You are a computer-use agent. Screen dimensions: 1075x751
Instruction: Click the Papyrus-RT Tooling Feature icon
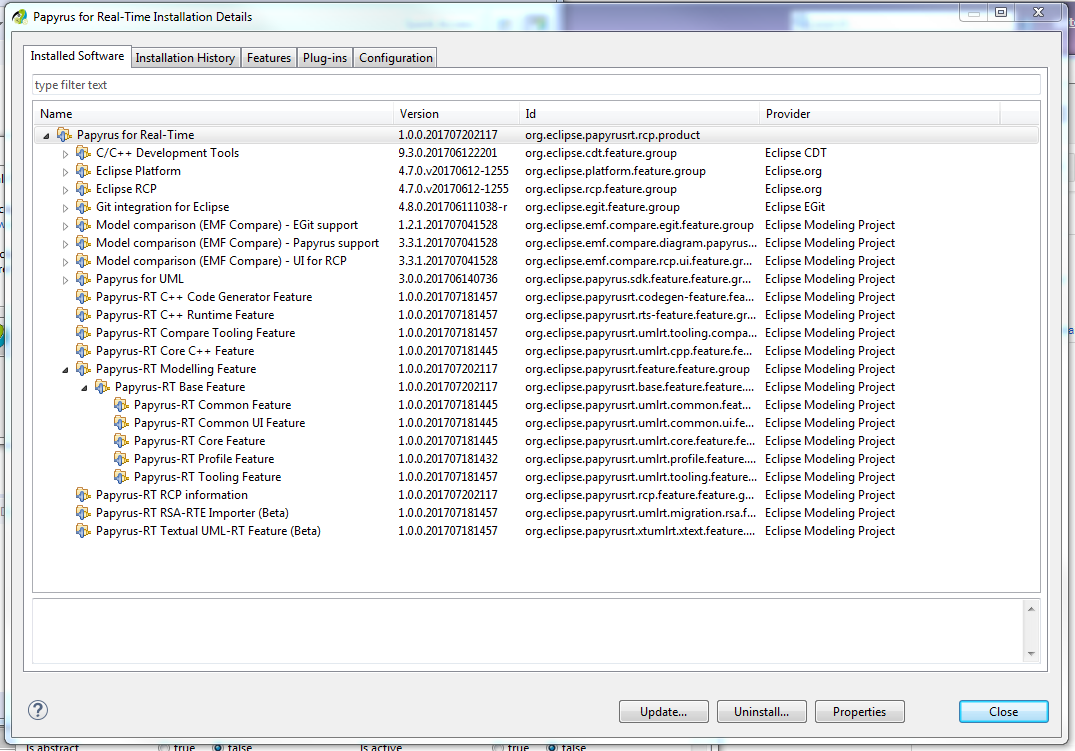121,477
